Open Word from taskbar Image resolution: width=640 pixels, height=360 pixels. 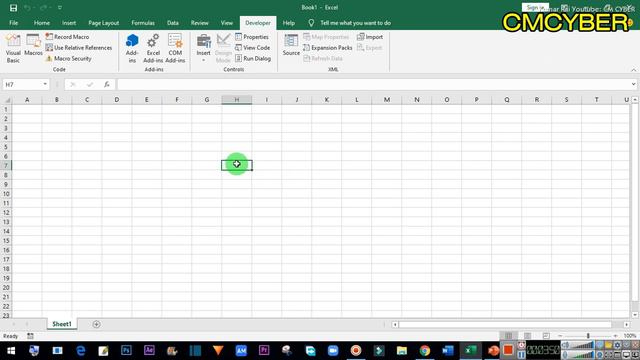pyautogui.click(x=447, y=351)
